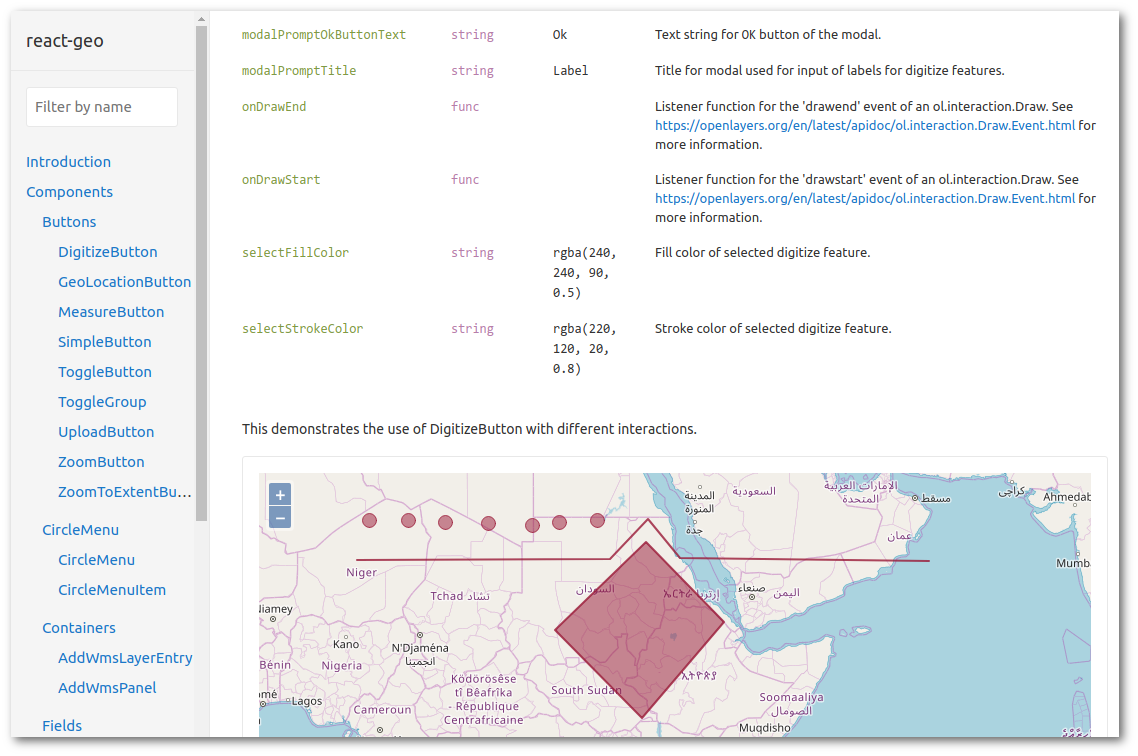Open the Buttons category in the sidebar
1138x756 pixels.
(x=69, y=222)
